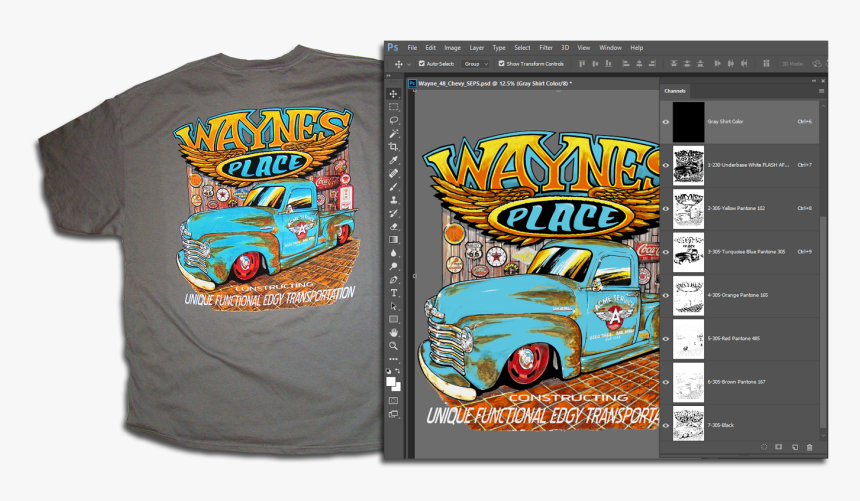This screenshot has height=501, width=860.
Task: Hide the Underbase White channel
Action: point(666,165)
